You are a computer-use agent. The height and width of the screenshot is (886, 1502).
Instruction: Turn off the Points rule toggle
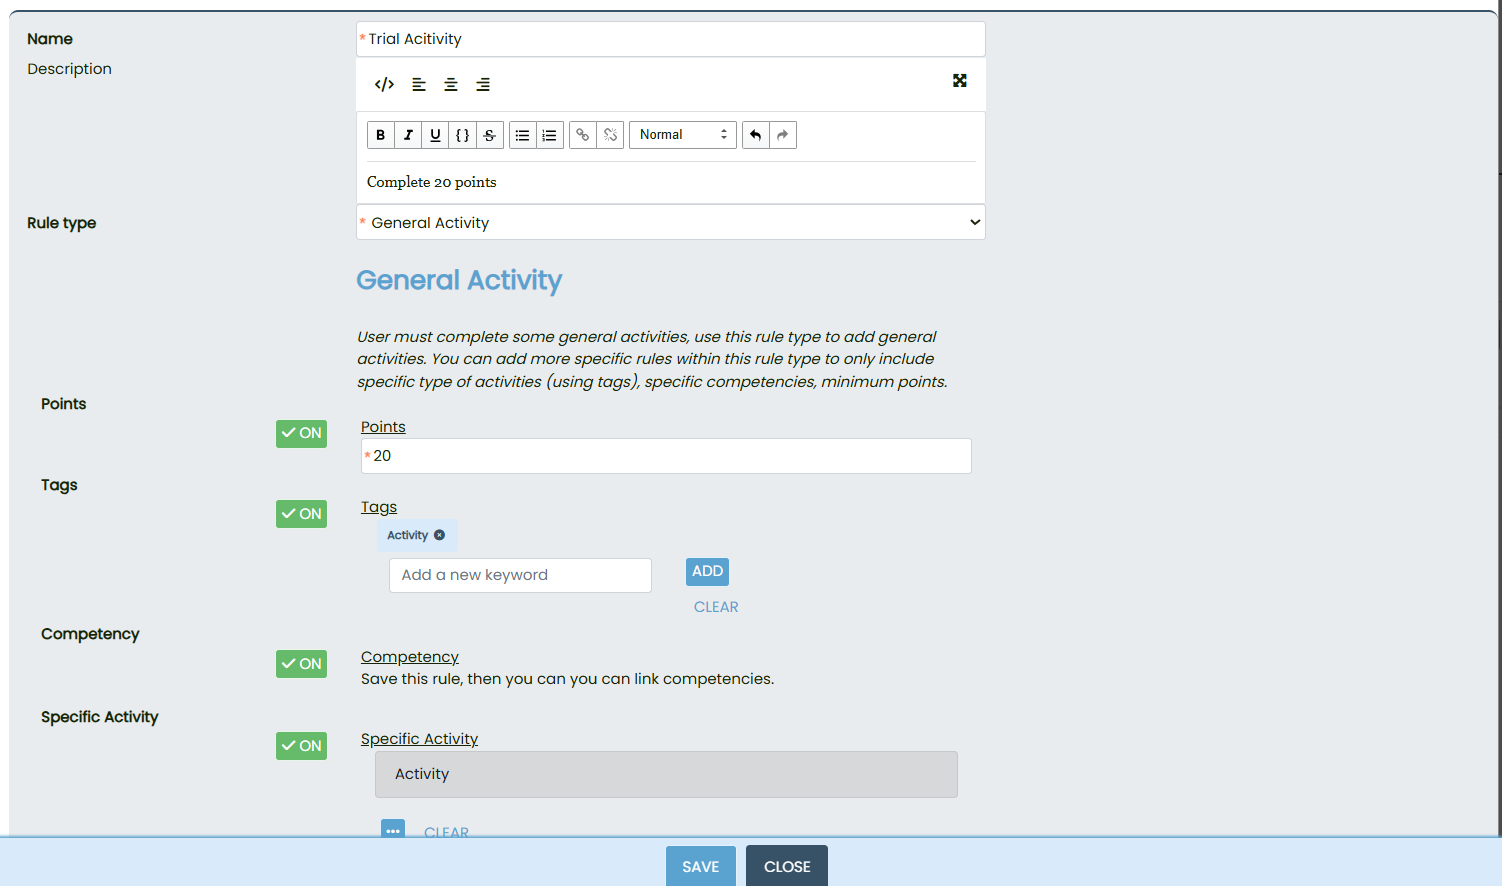(301, 433)
